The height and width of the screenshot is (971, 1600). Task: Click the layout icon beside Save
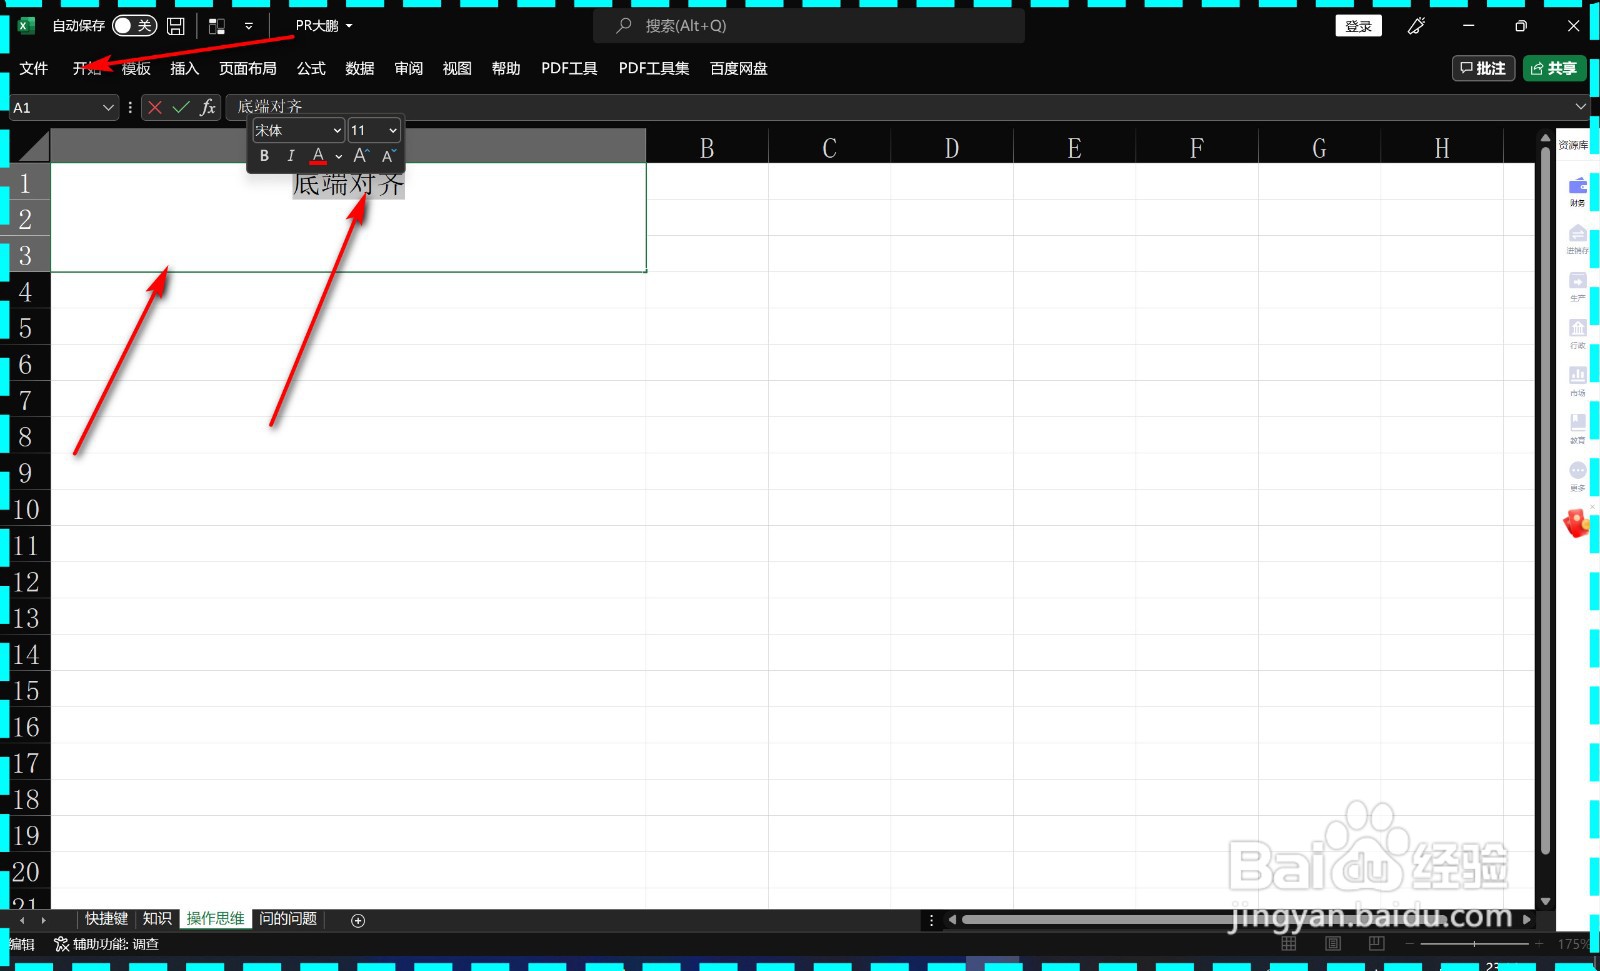pos(217,26)
